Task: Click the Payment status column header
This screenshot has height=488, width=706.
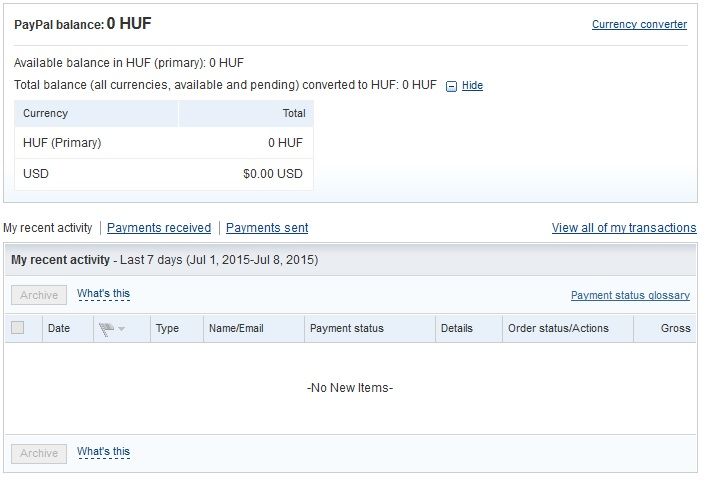Action: (346, 328)
